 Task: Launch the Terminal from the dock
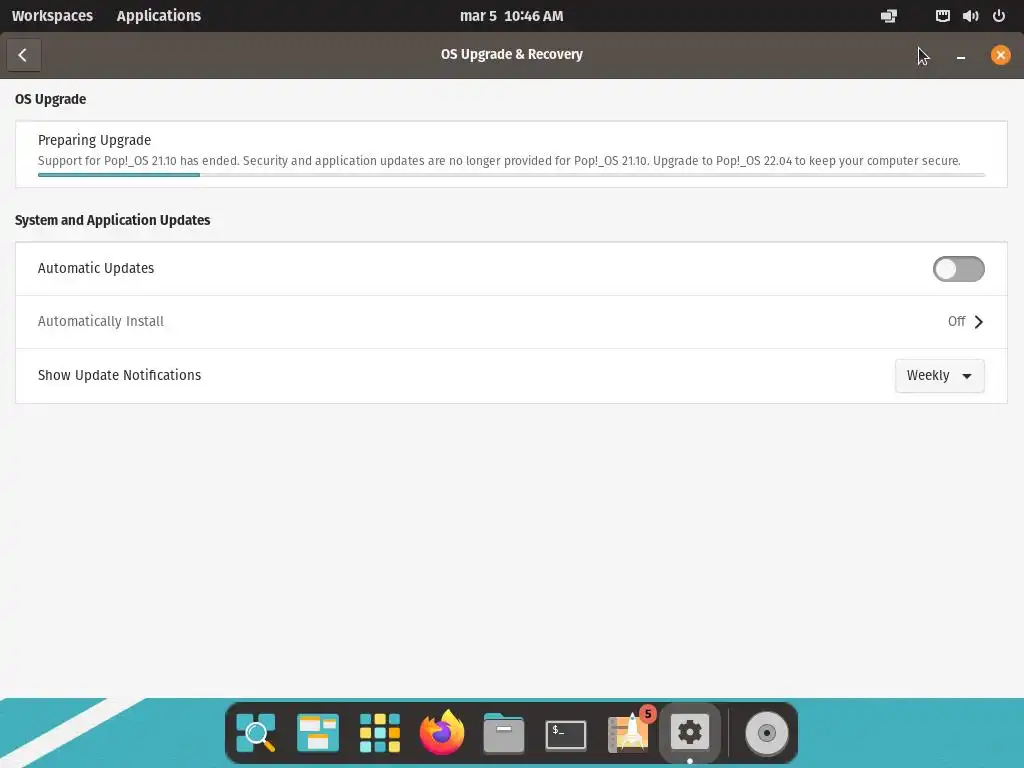[566, 735]
